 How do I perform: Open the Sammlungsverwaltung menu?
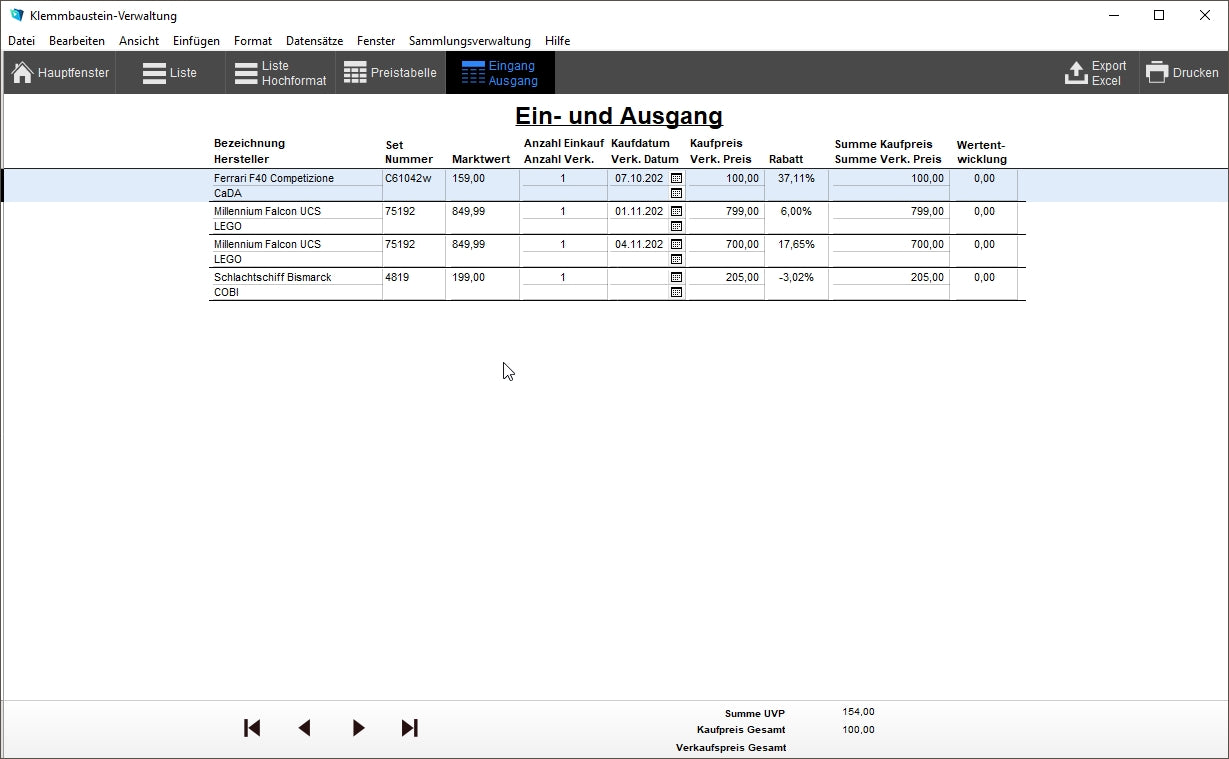coord(469,41)
